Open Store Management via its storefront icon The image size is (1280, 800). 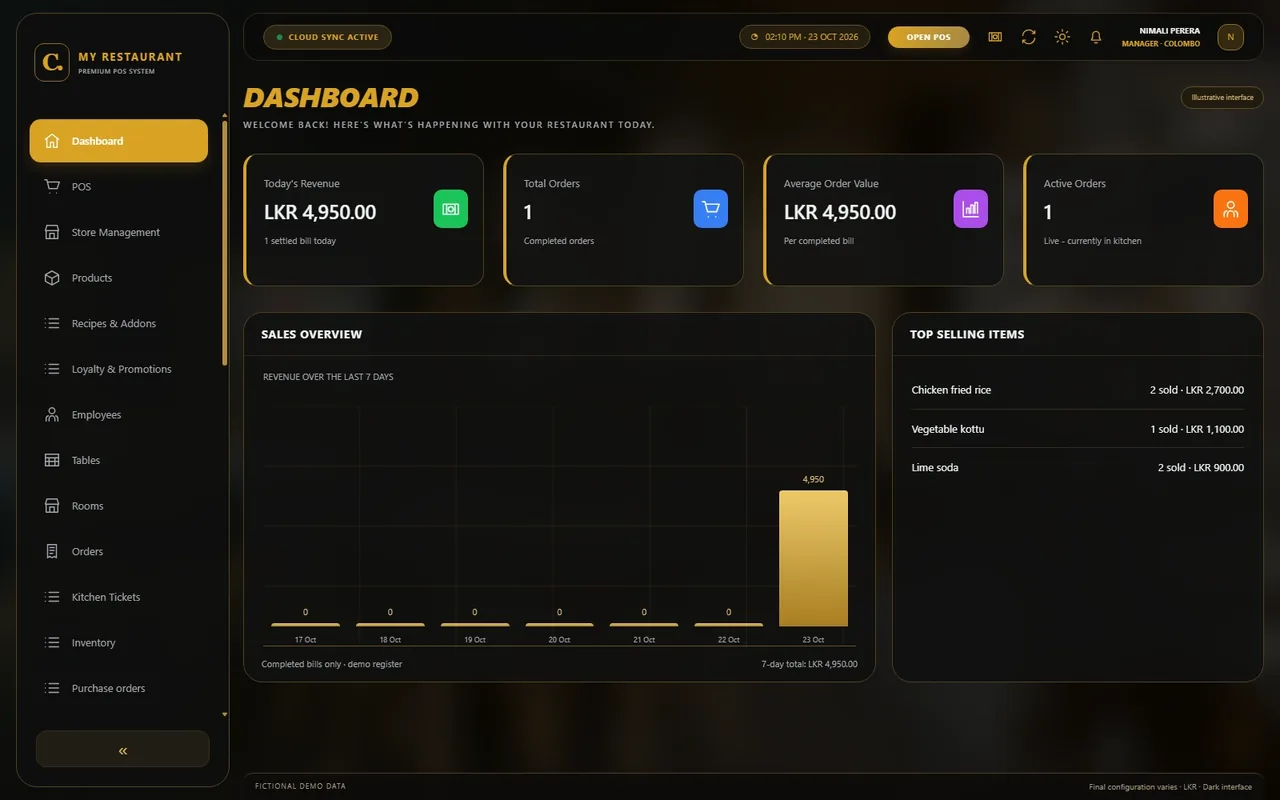click(52, 232)
